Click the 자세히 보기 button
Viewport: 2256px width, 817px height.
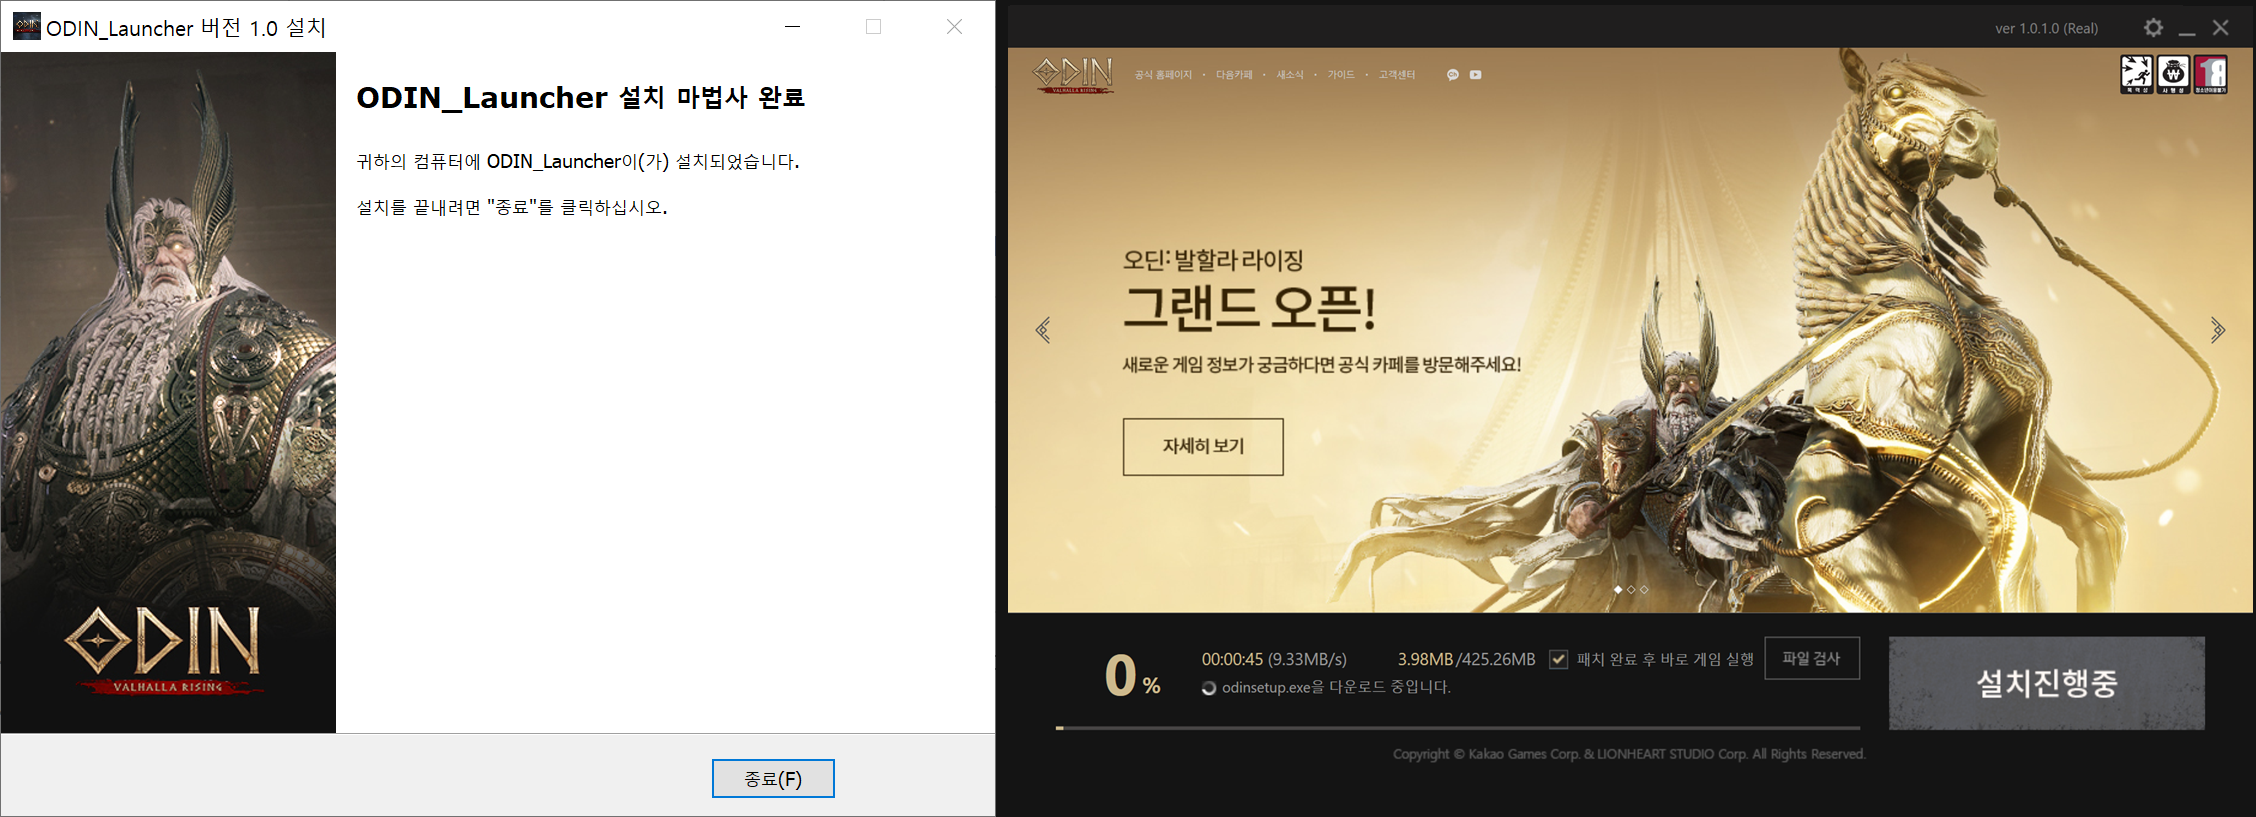[1203, 447]
